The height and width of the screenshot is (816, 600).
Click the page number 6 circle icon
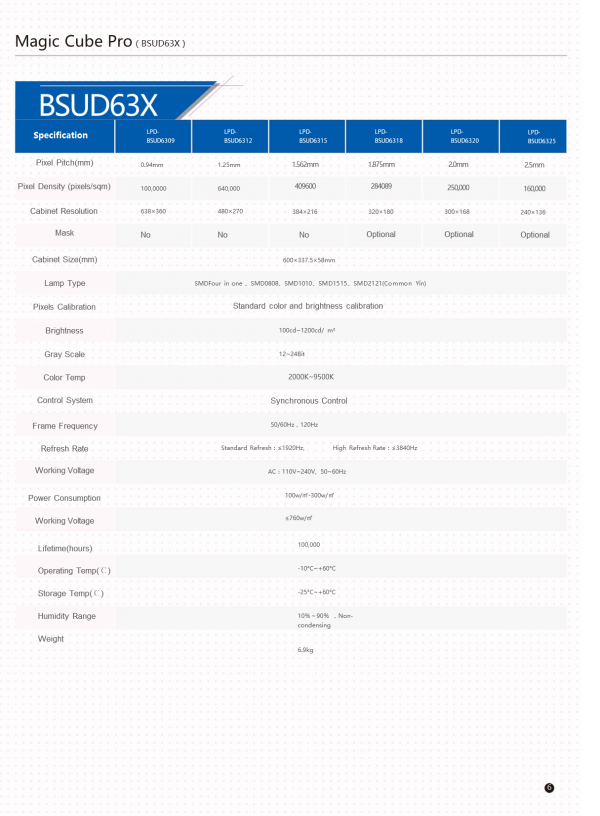[549, 788]
